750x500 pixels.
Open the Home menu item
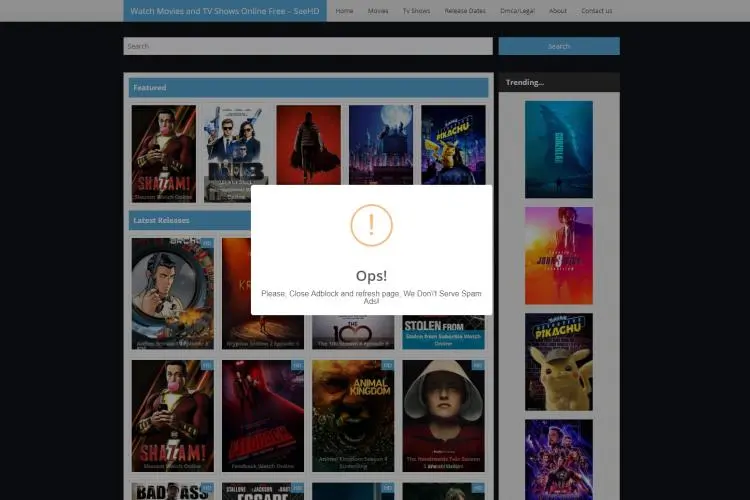(344, 11)
